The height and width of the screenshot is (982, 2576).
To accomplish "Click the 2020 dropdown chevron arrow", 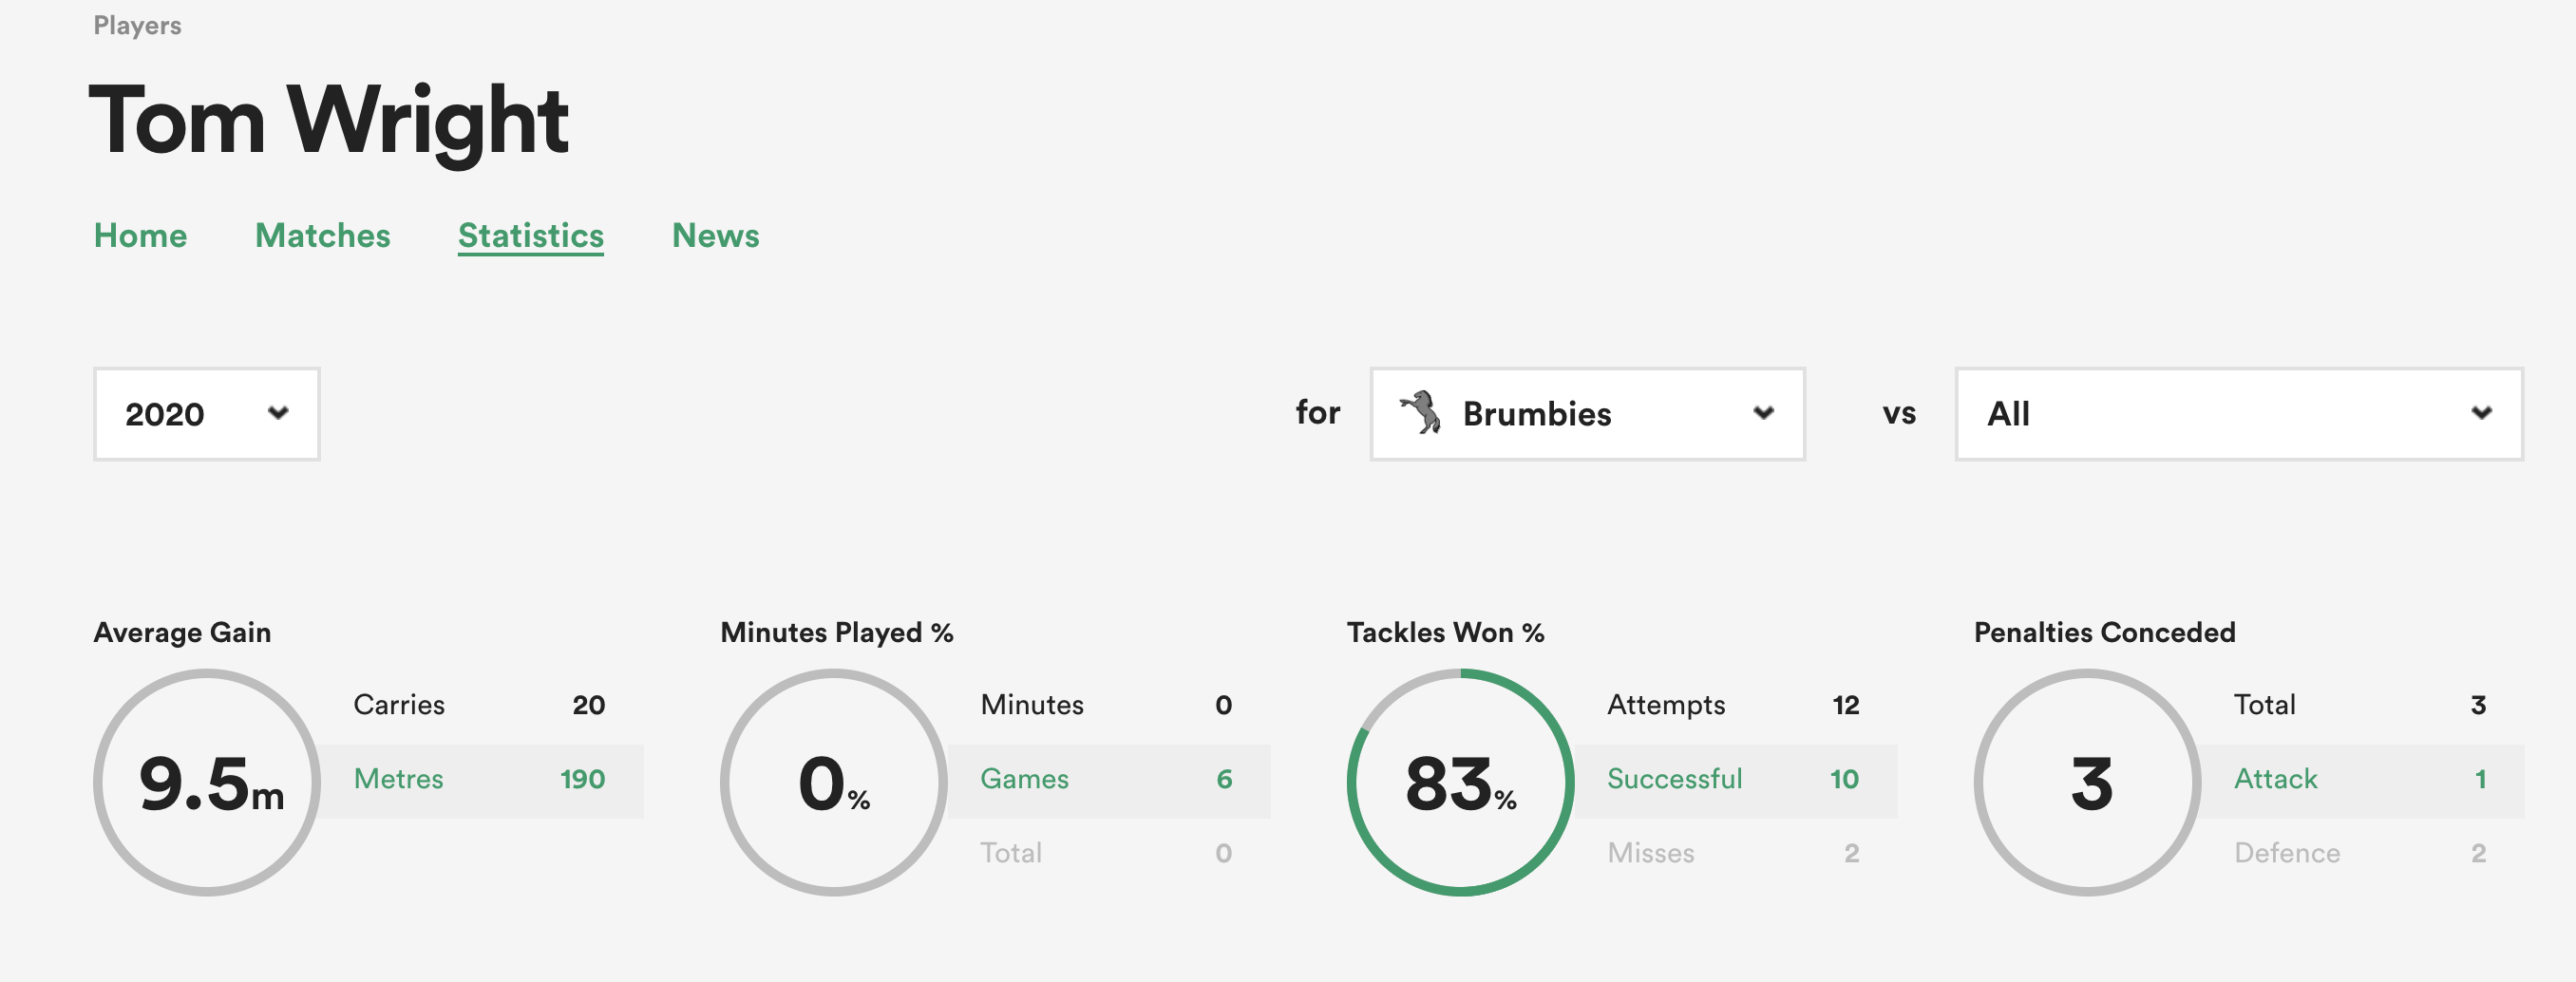I will click(x=278, y=413).
